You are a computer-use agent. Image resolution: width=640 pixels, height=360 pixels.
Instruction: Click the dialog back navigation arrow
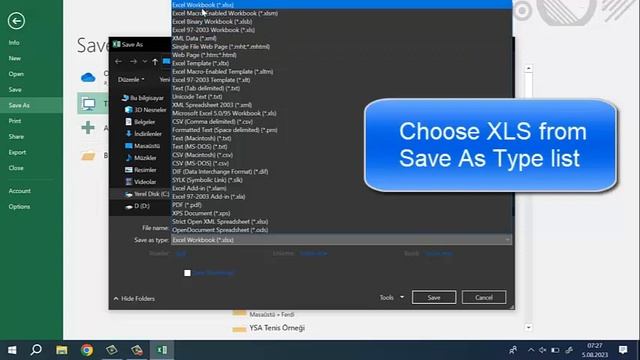118,62
